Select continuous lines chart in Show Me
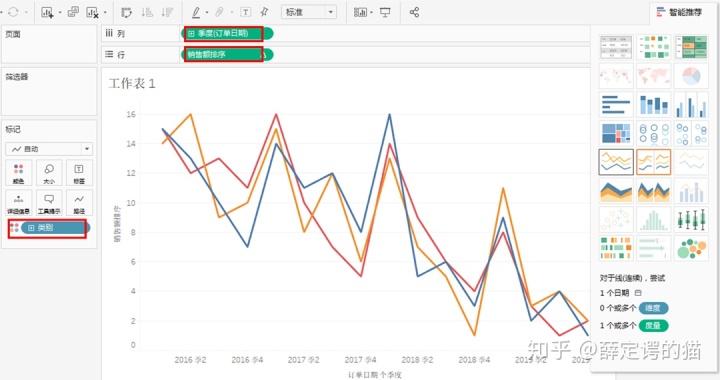Screen dimensions: 720x380 (x=616, y=162)
